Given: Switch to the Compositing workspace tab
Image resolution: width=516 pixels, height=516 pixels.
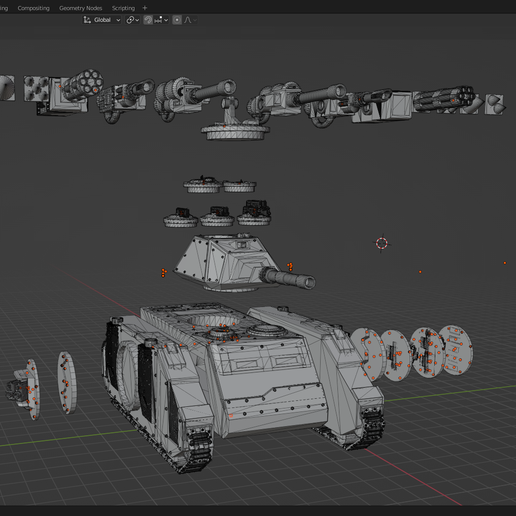Looking at the screenshot, I should point(33,8).
